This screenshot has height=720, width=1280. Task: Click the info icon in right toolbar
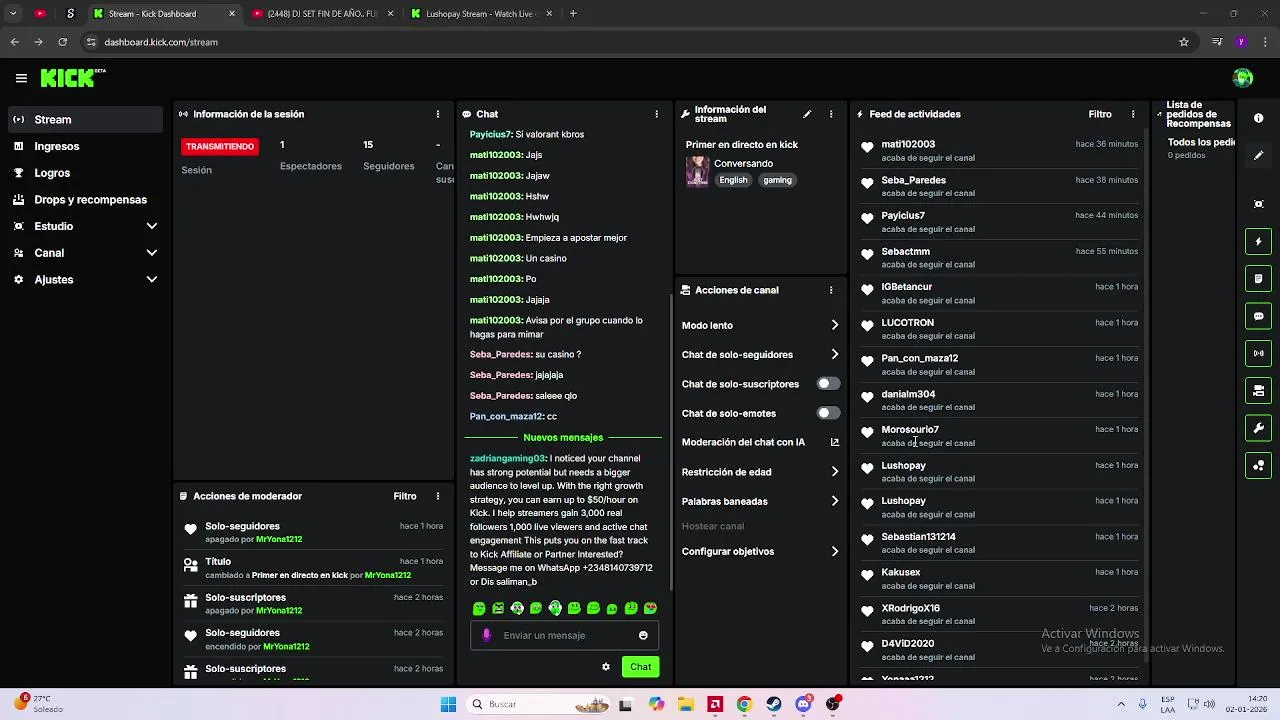pyautogui.click(x=1259, y=118)
